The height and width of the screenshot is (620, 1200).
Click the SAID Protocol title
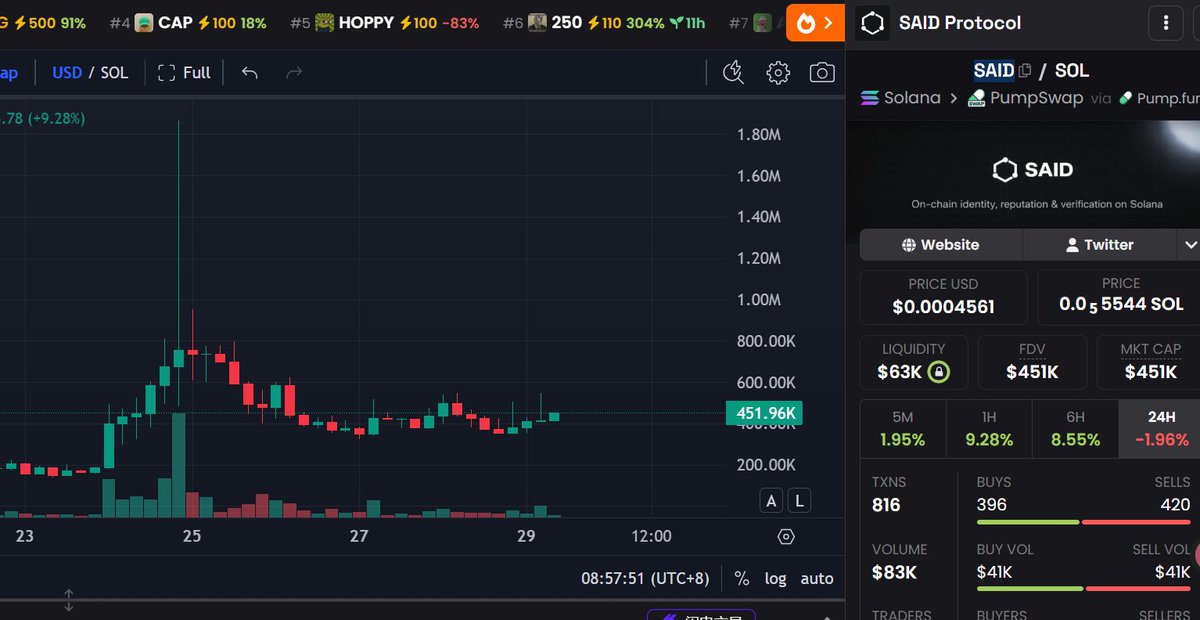pyautogui.click(x=960, y=23)
